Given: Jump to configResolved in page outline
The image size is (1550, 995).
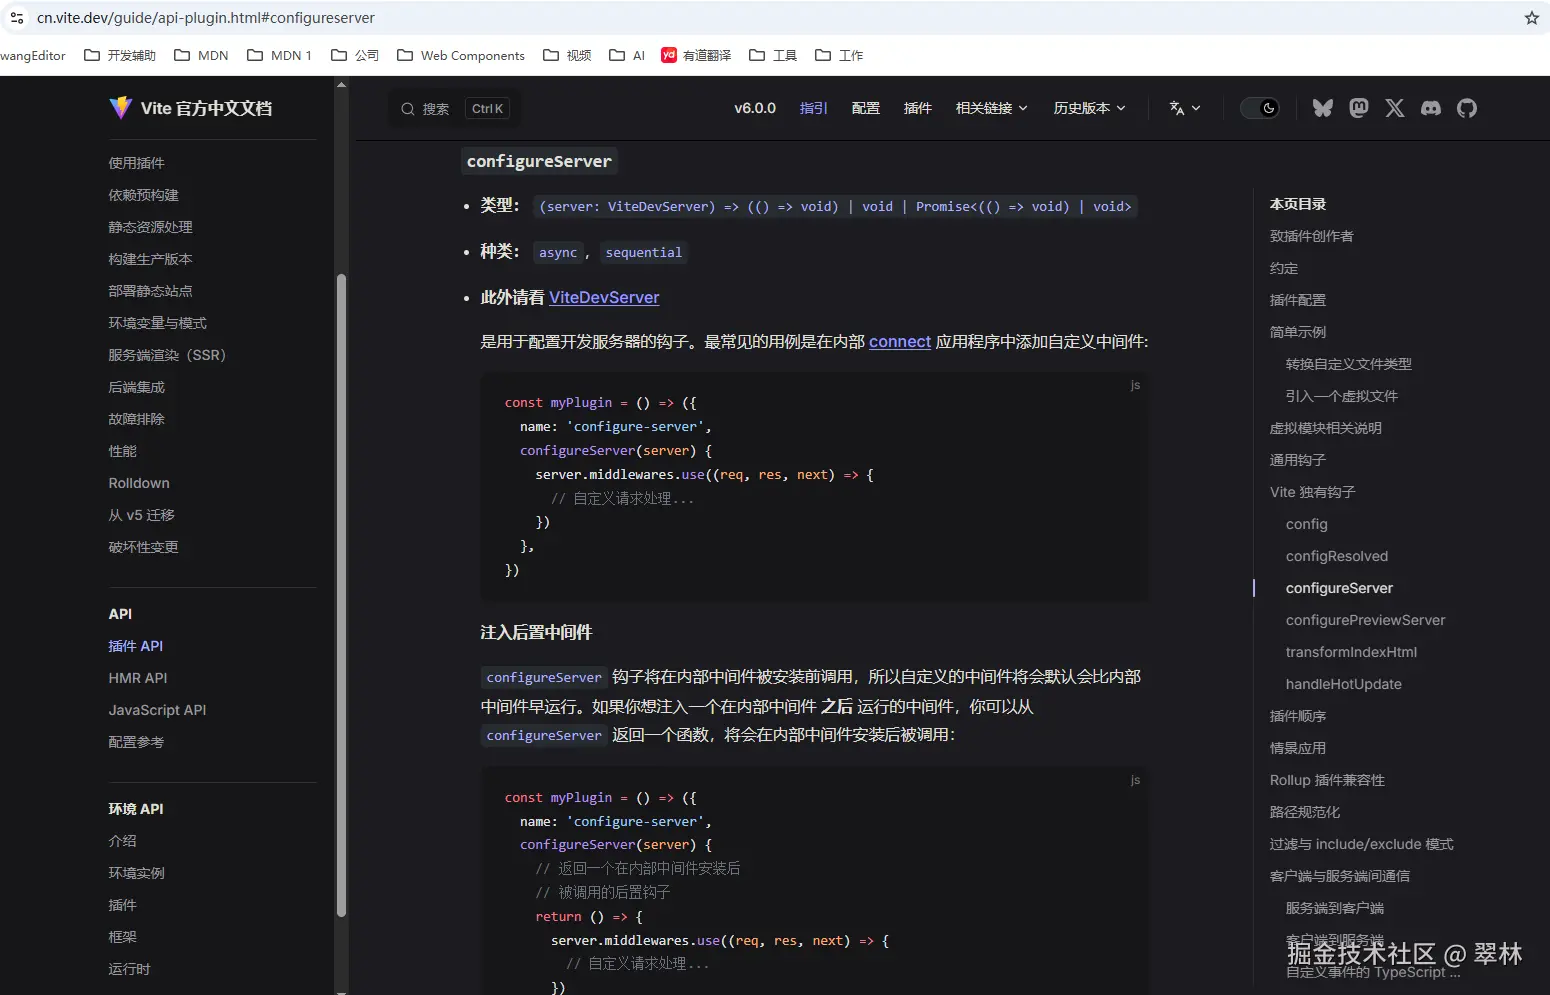Looking at the screenshot, I should coord(1337,556).
